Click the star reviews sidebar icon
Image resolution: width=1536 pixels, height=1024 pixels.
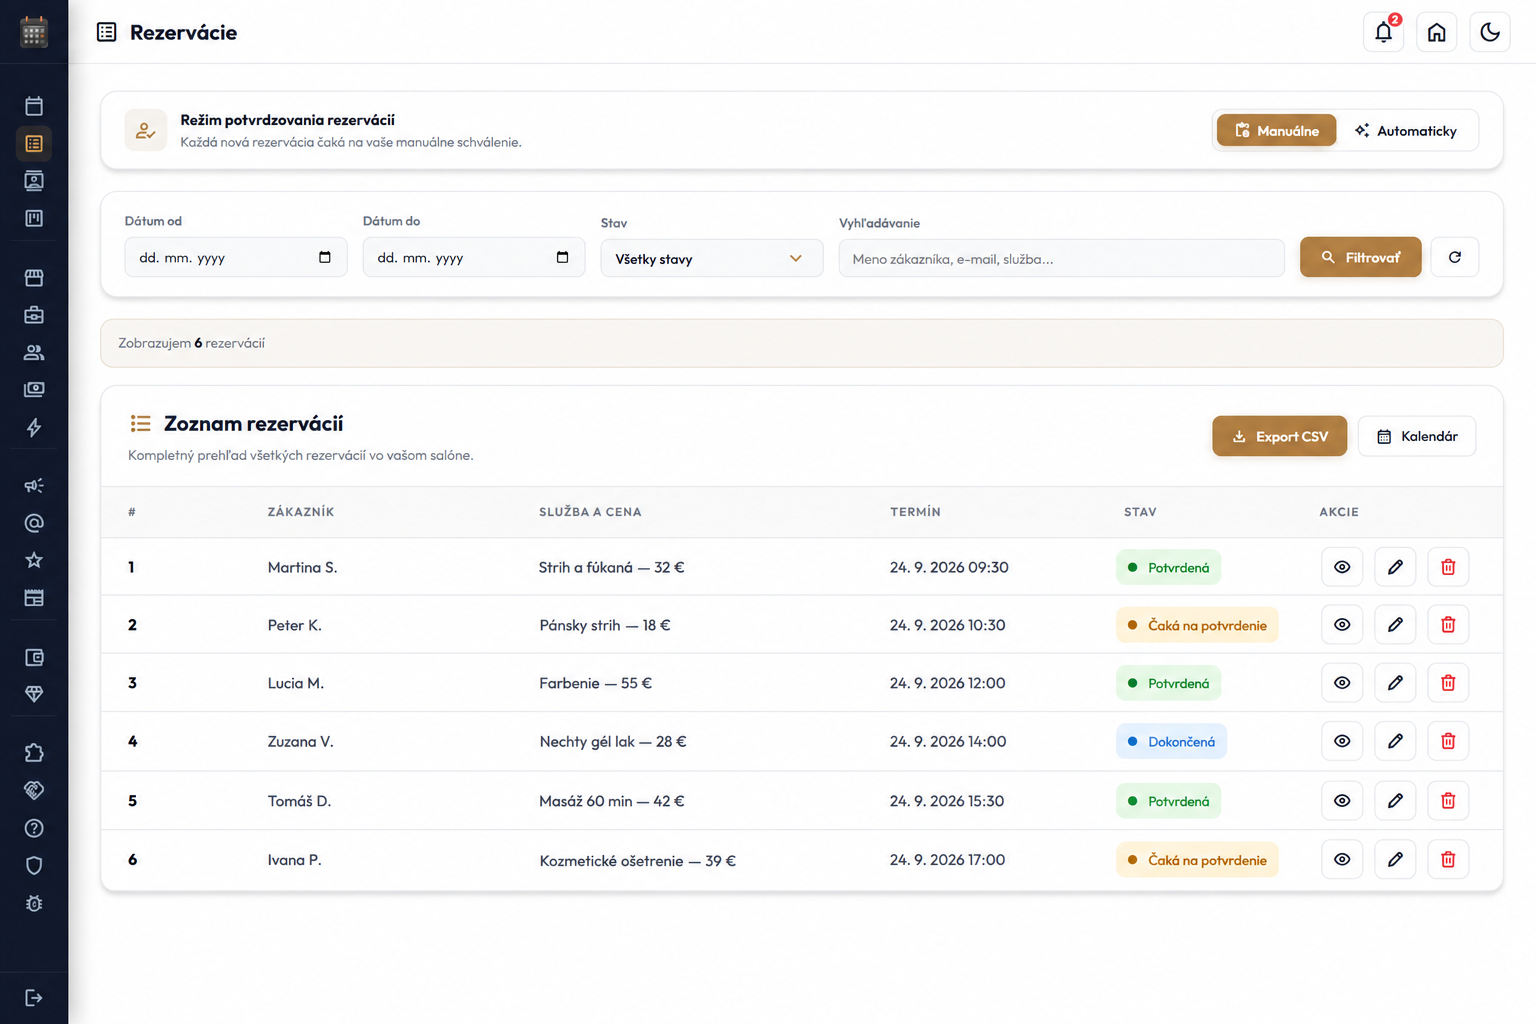coord(34,560)
